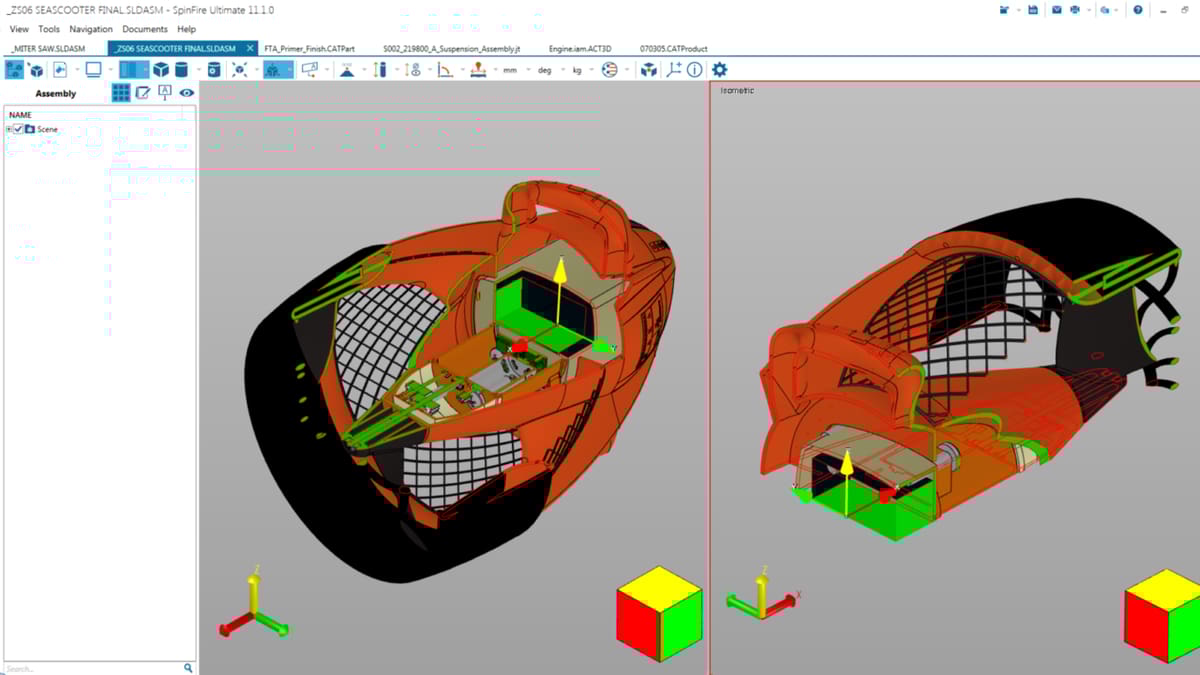Uncheck the Scene checkbox in the Assembly tree
Screen dimensions: 1200x675
(19, 129)
